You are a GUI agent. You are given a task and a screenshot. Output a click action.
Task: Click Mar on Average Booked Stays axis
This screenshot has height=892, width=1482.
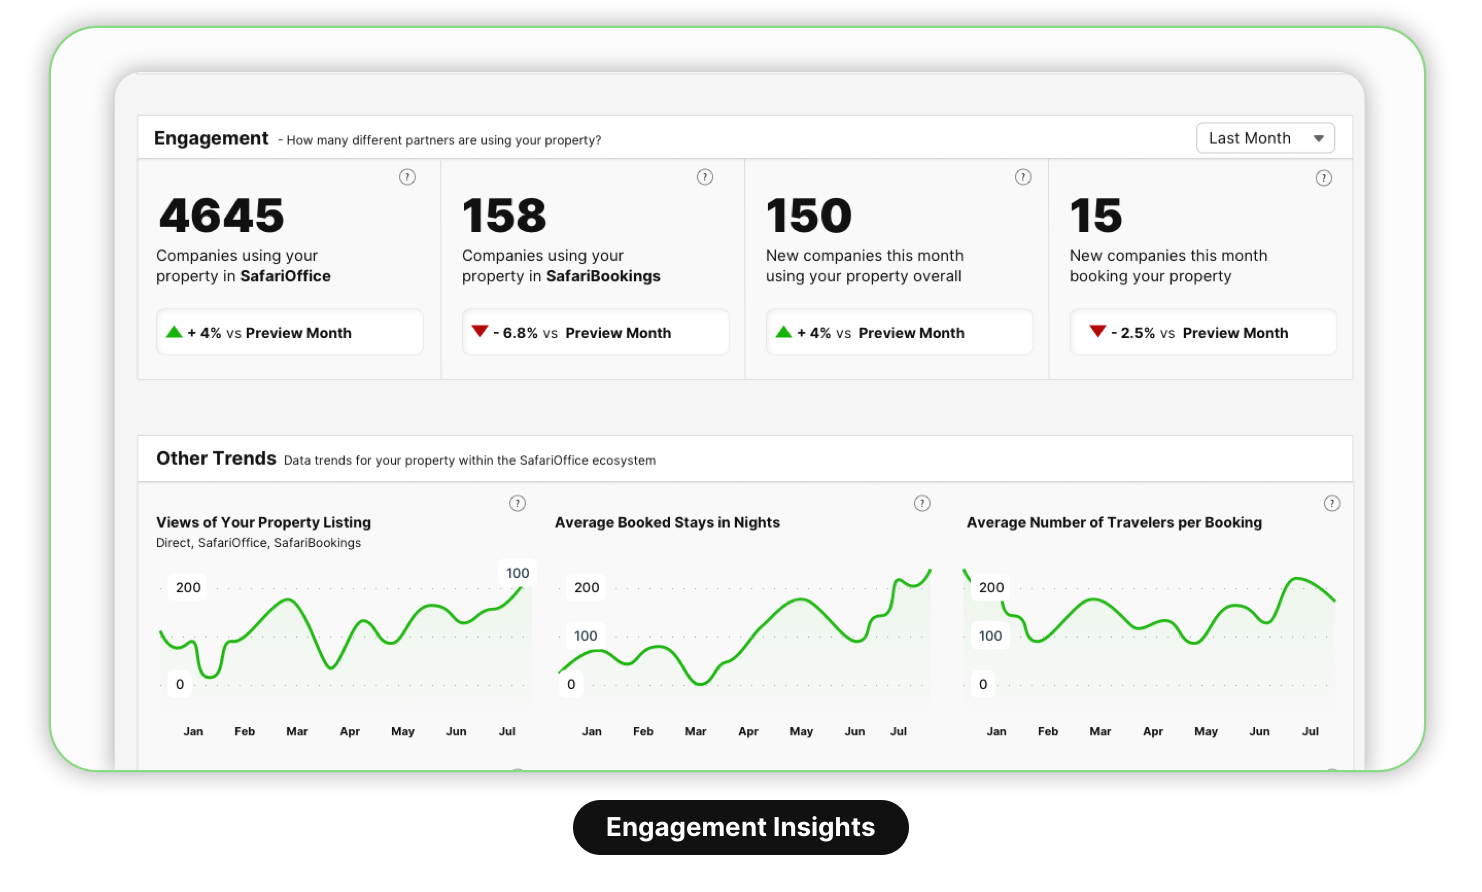pos(695,732)
